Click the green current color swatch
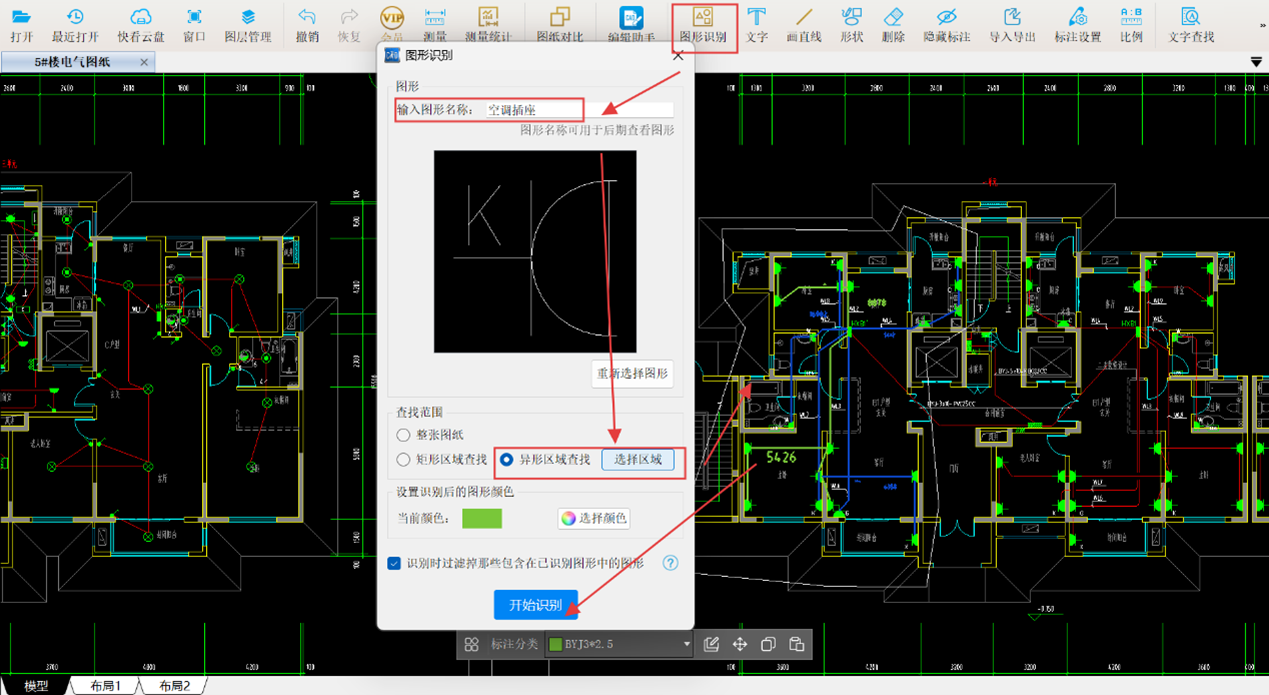The height and width of the screenshot is (695, 1269). [482, 518]
